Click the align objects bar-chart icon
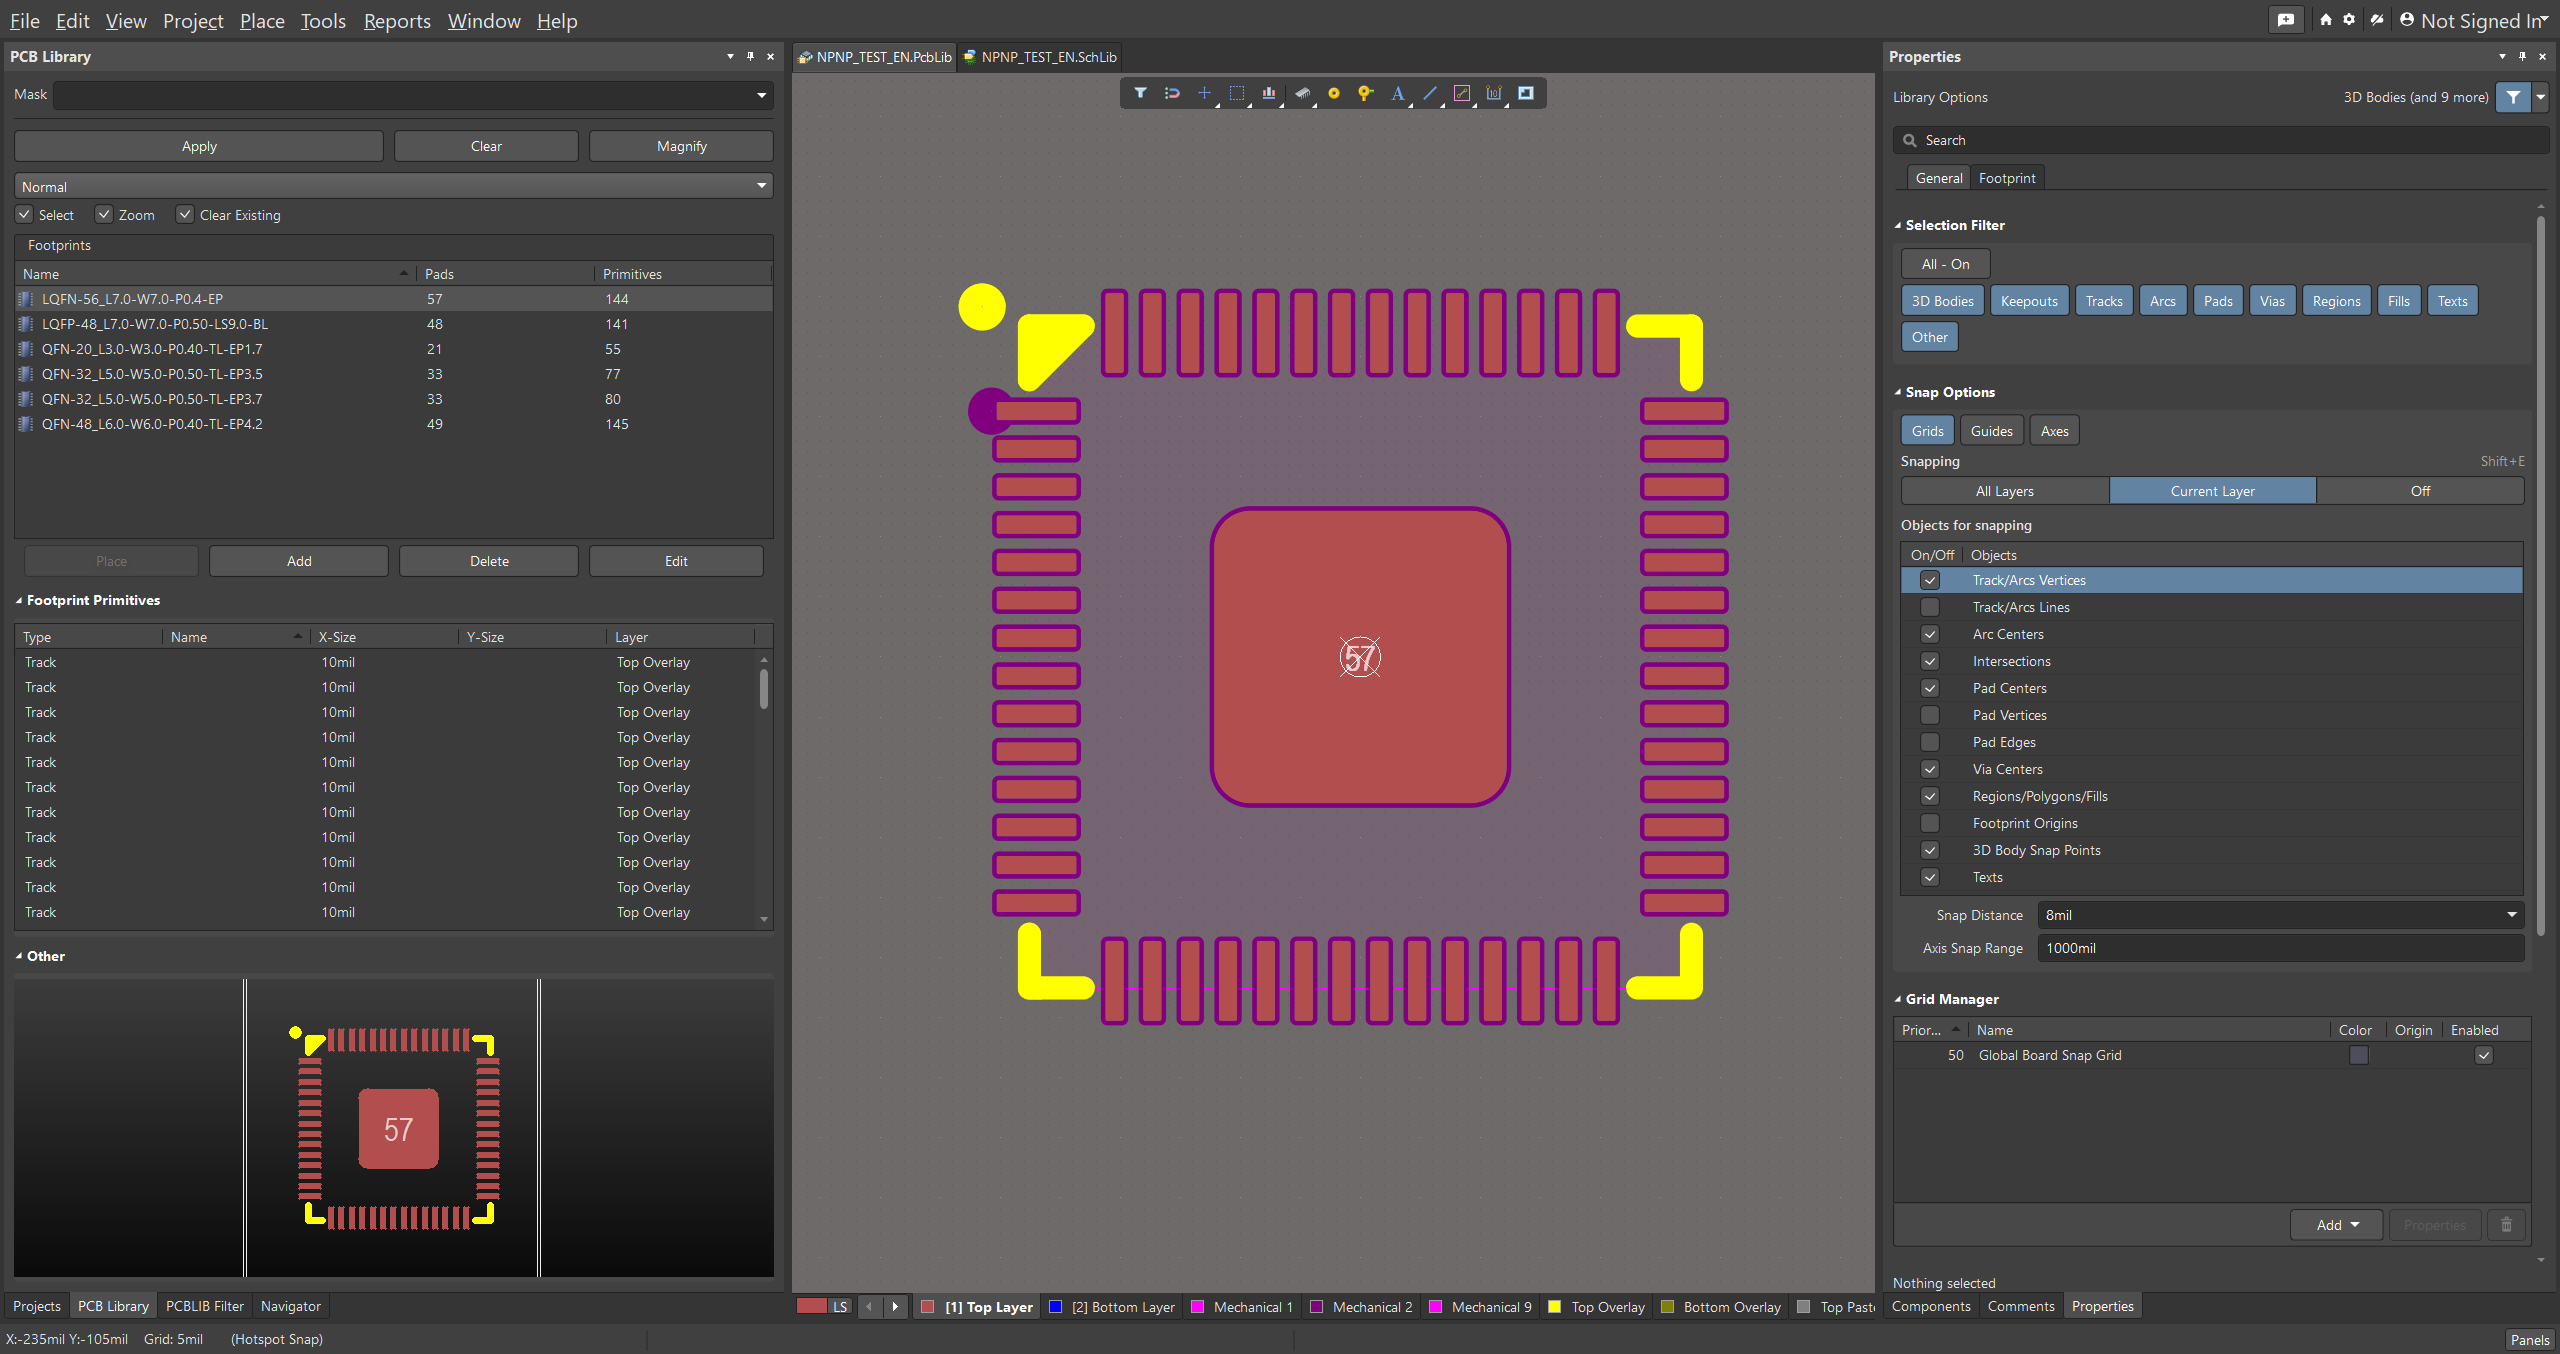The image size is (2560, 1354). coord(1269,93)
